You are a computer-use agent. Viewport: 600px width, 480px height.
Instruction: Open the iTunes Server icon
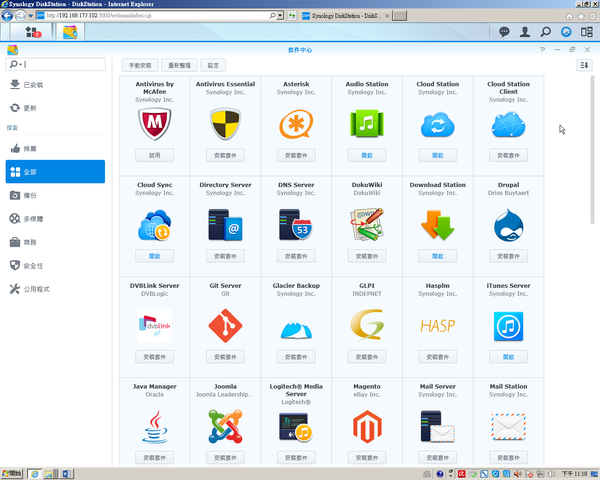508,325
